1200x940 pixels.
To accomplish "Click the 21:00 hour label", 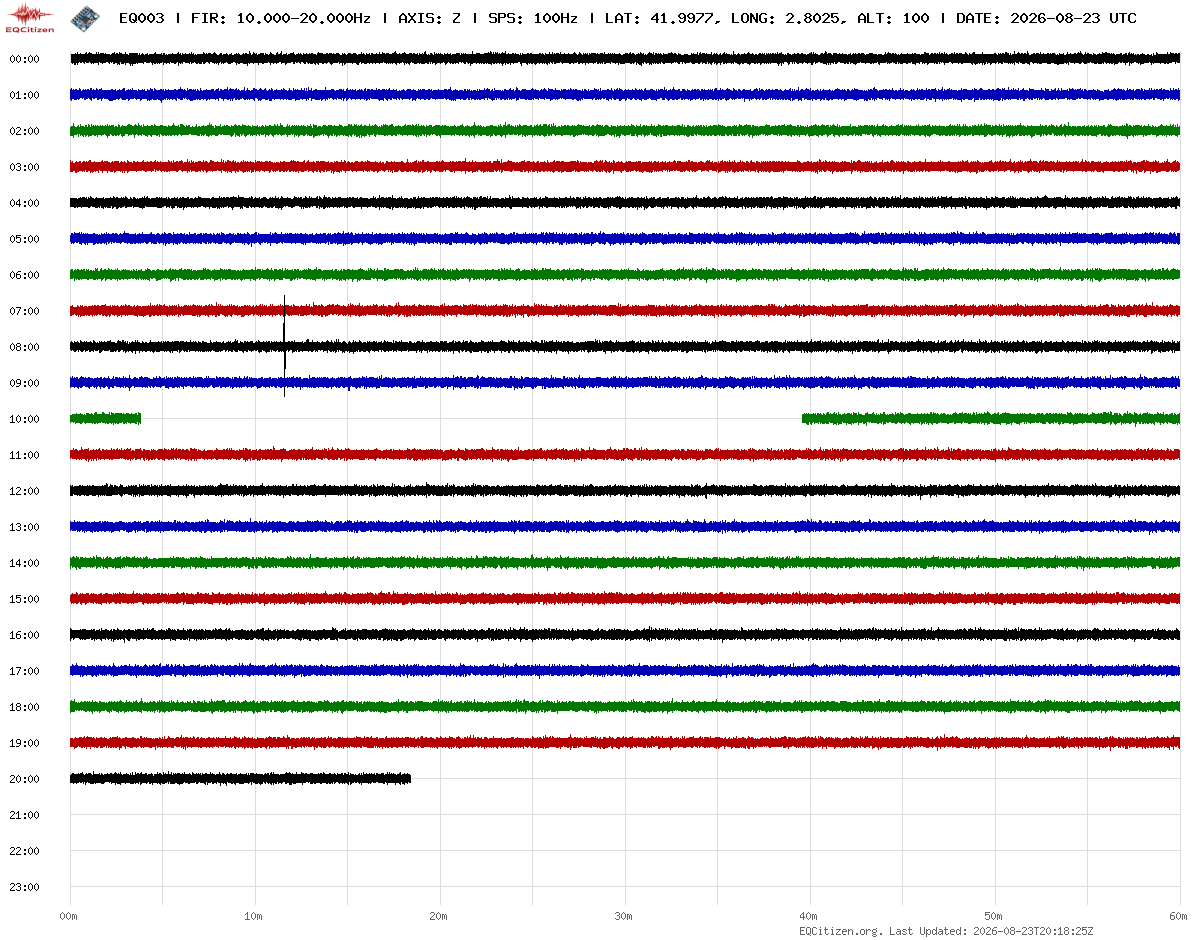I will coord(24,815).
